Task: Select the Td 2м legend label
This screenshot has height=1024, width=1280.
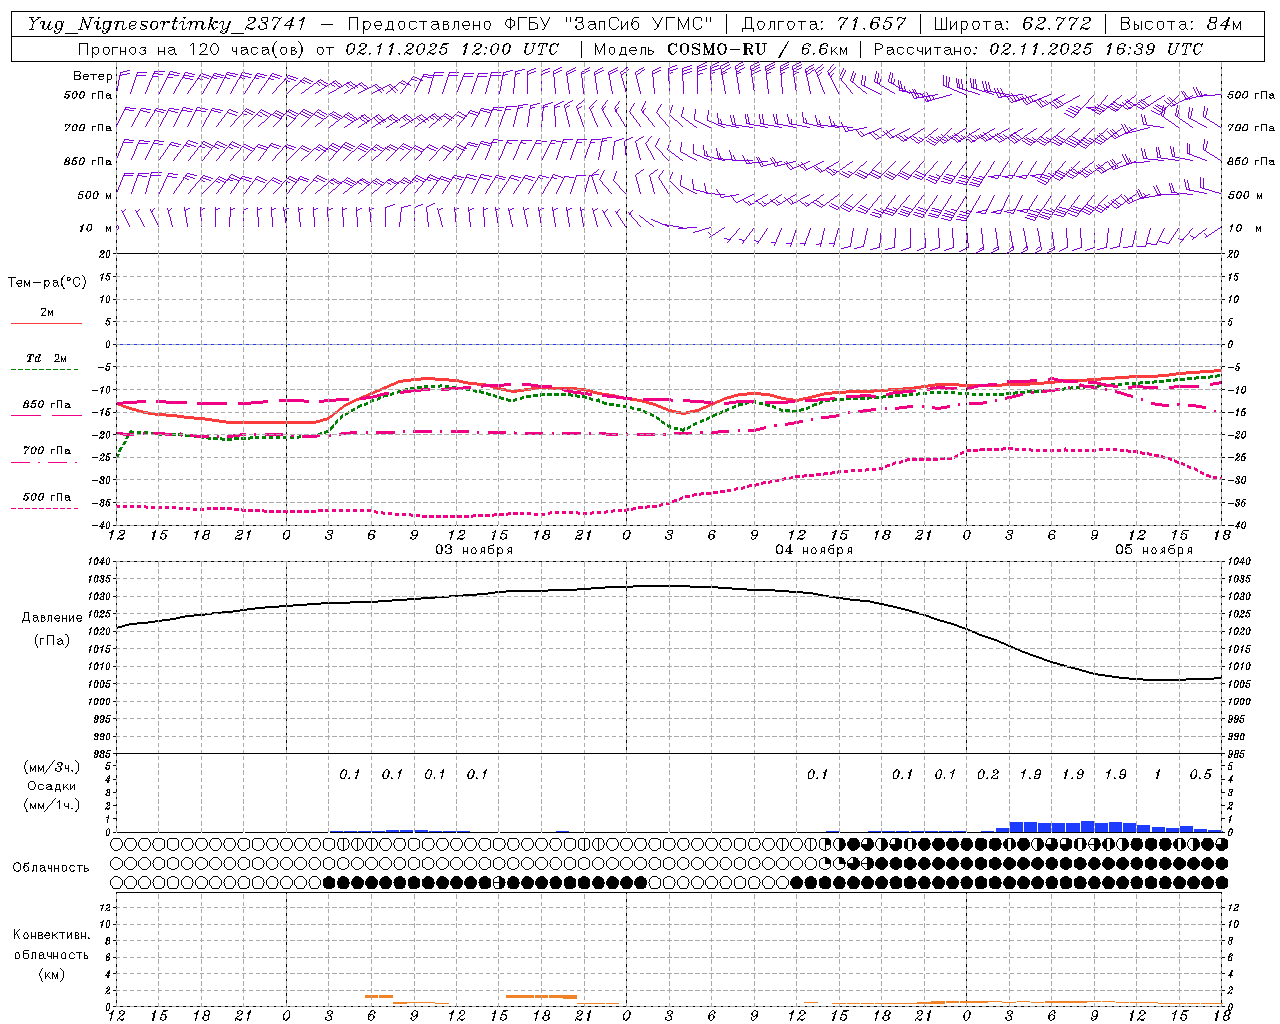Action: tap(47, 358)
